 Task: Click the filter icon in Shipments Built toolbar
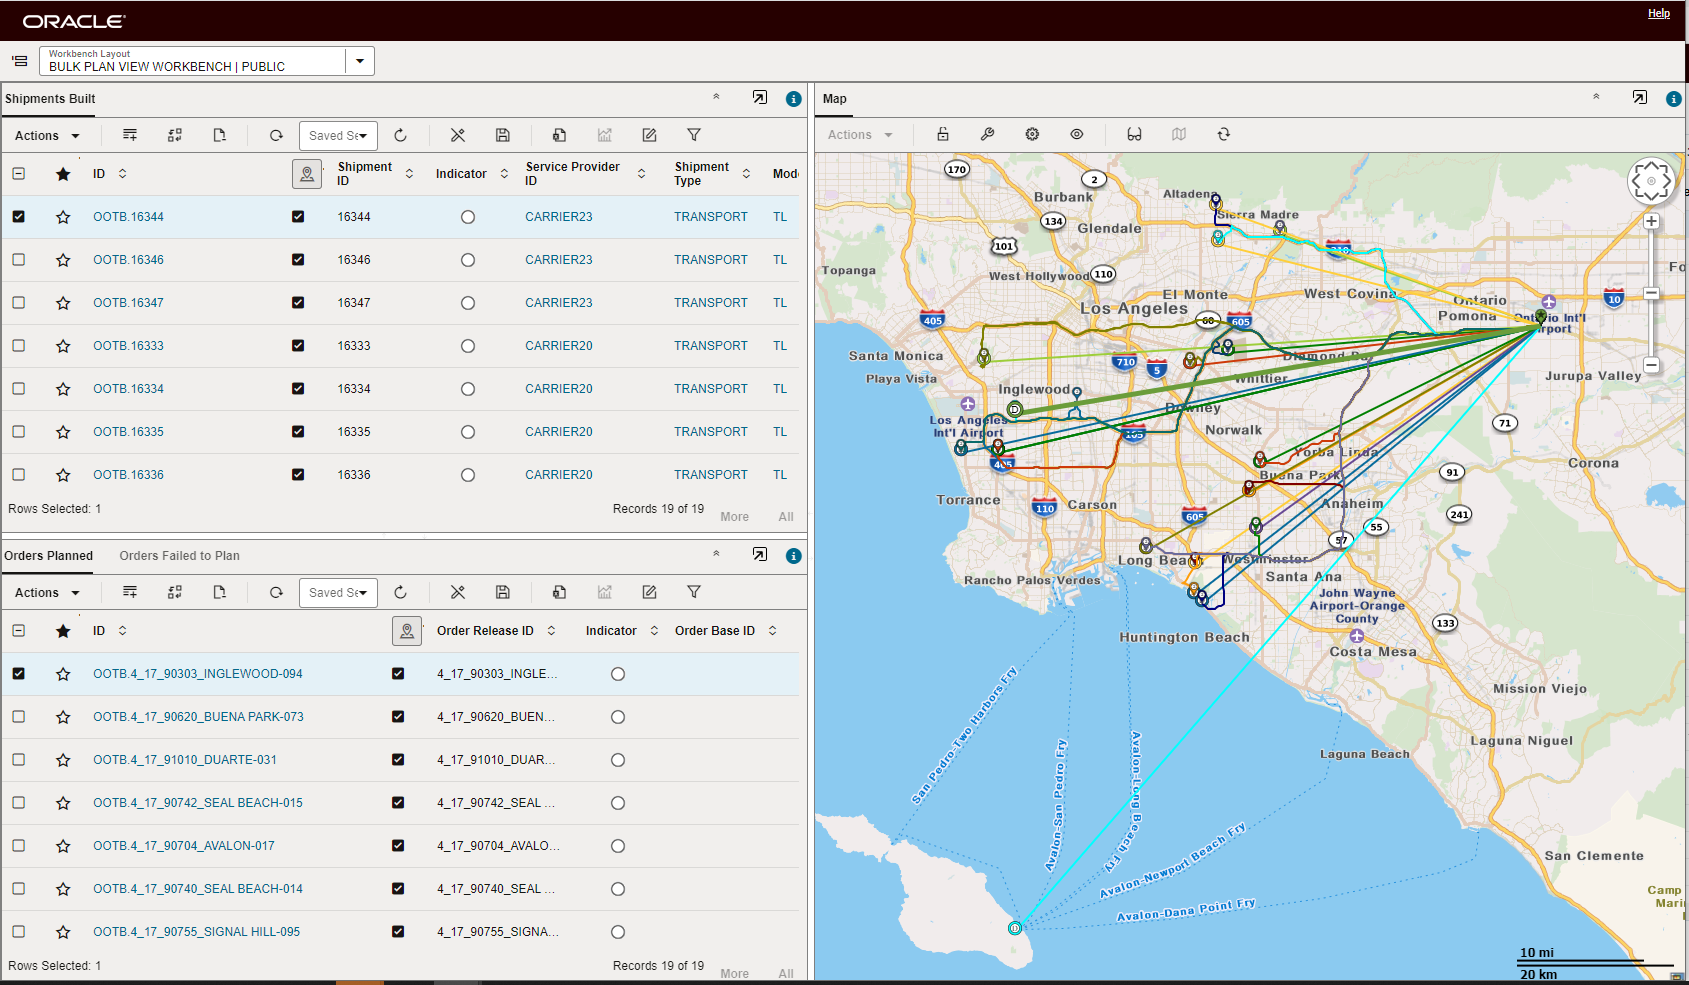[693, 135]
